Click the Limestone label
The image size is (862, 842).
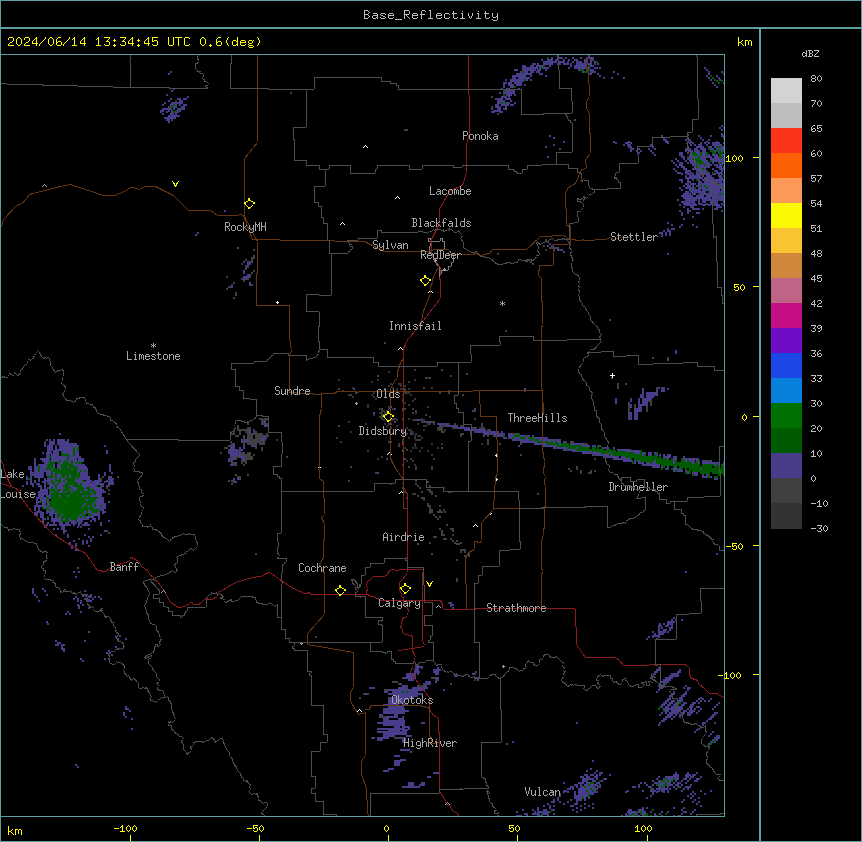coord(153,356)
